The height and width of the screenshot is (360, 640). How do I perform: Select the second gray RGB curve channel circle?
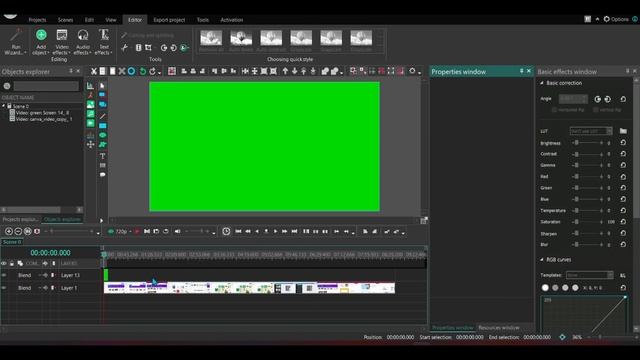pos(555,288)
